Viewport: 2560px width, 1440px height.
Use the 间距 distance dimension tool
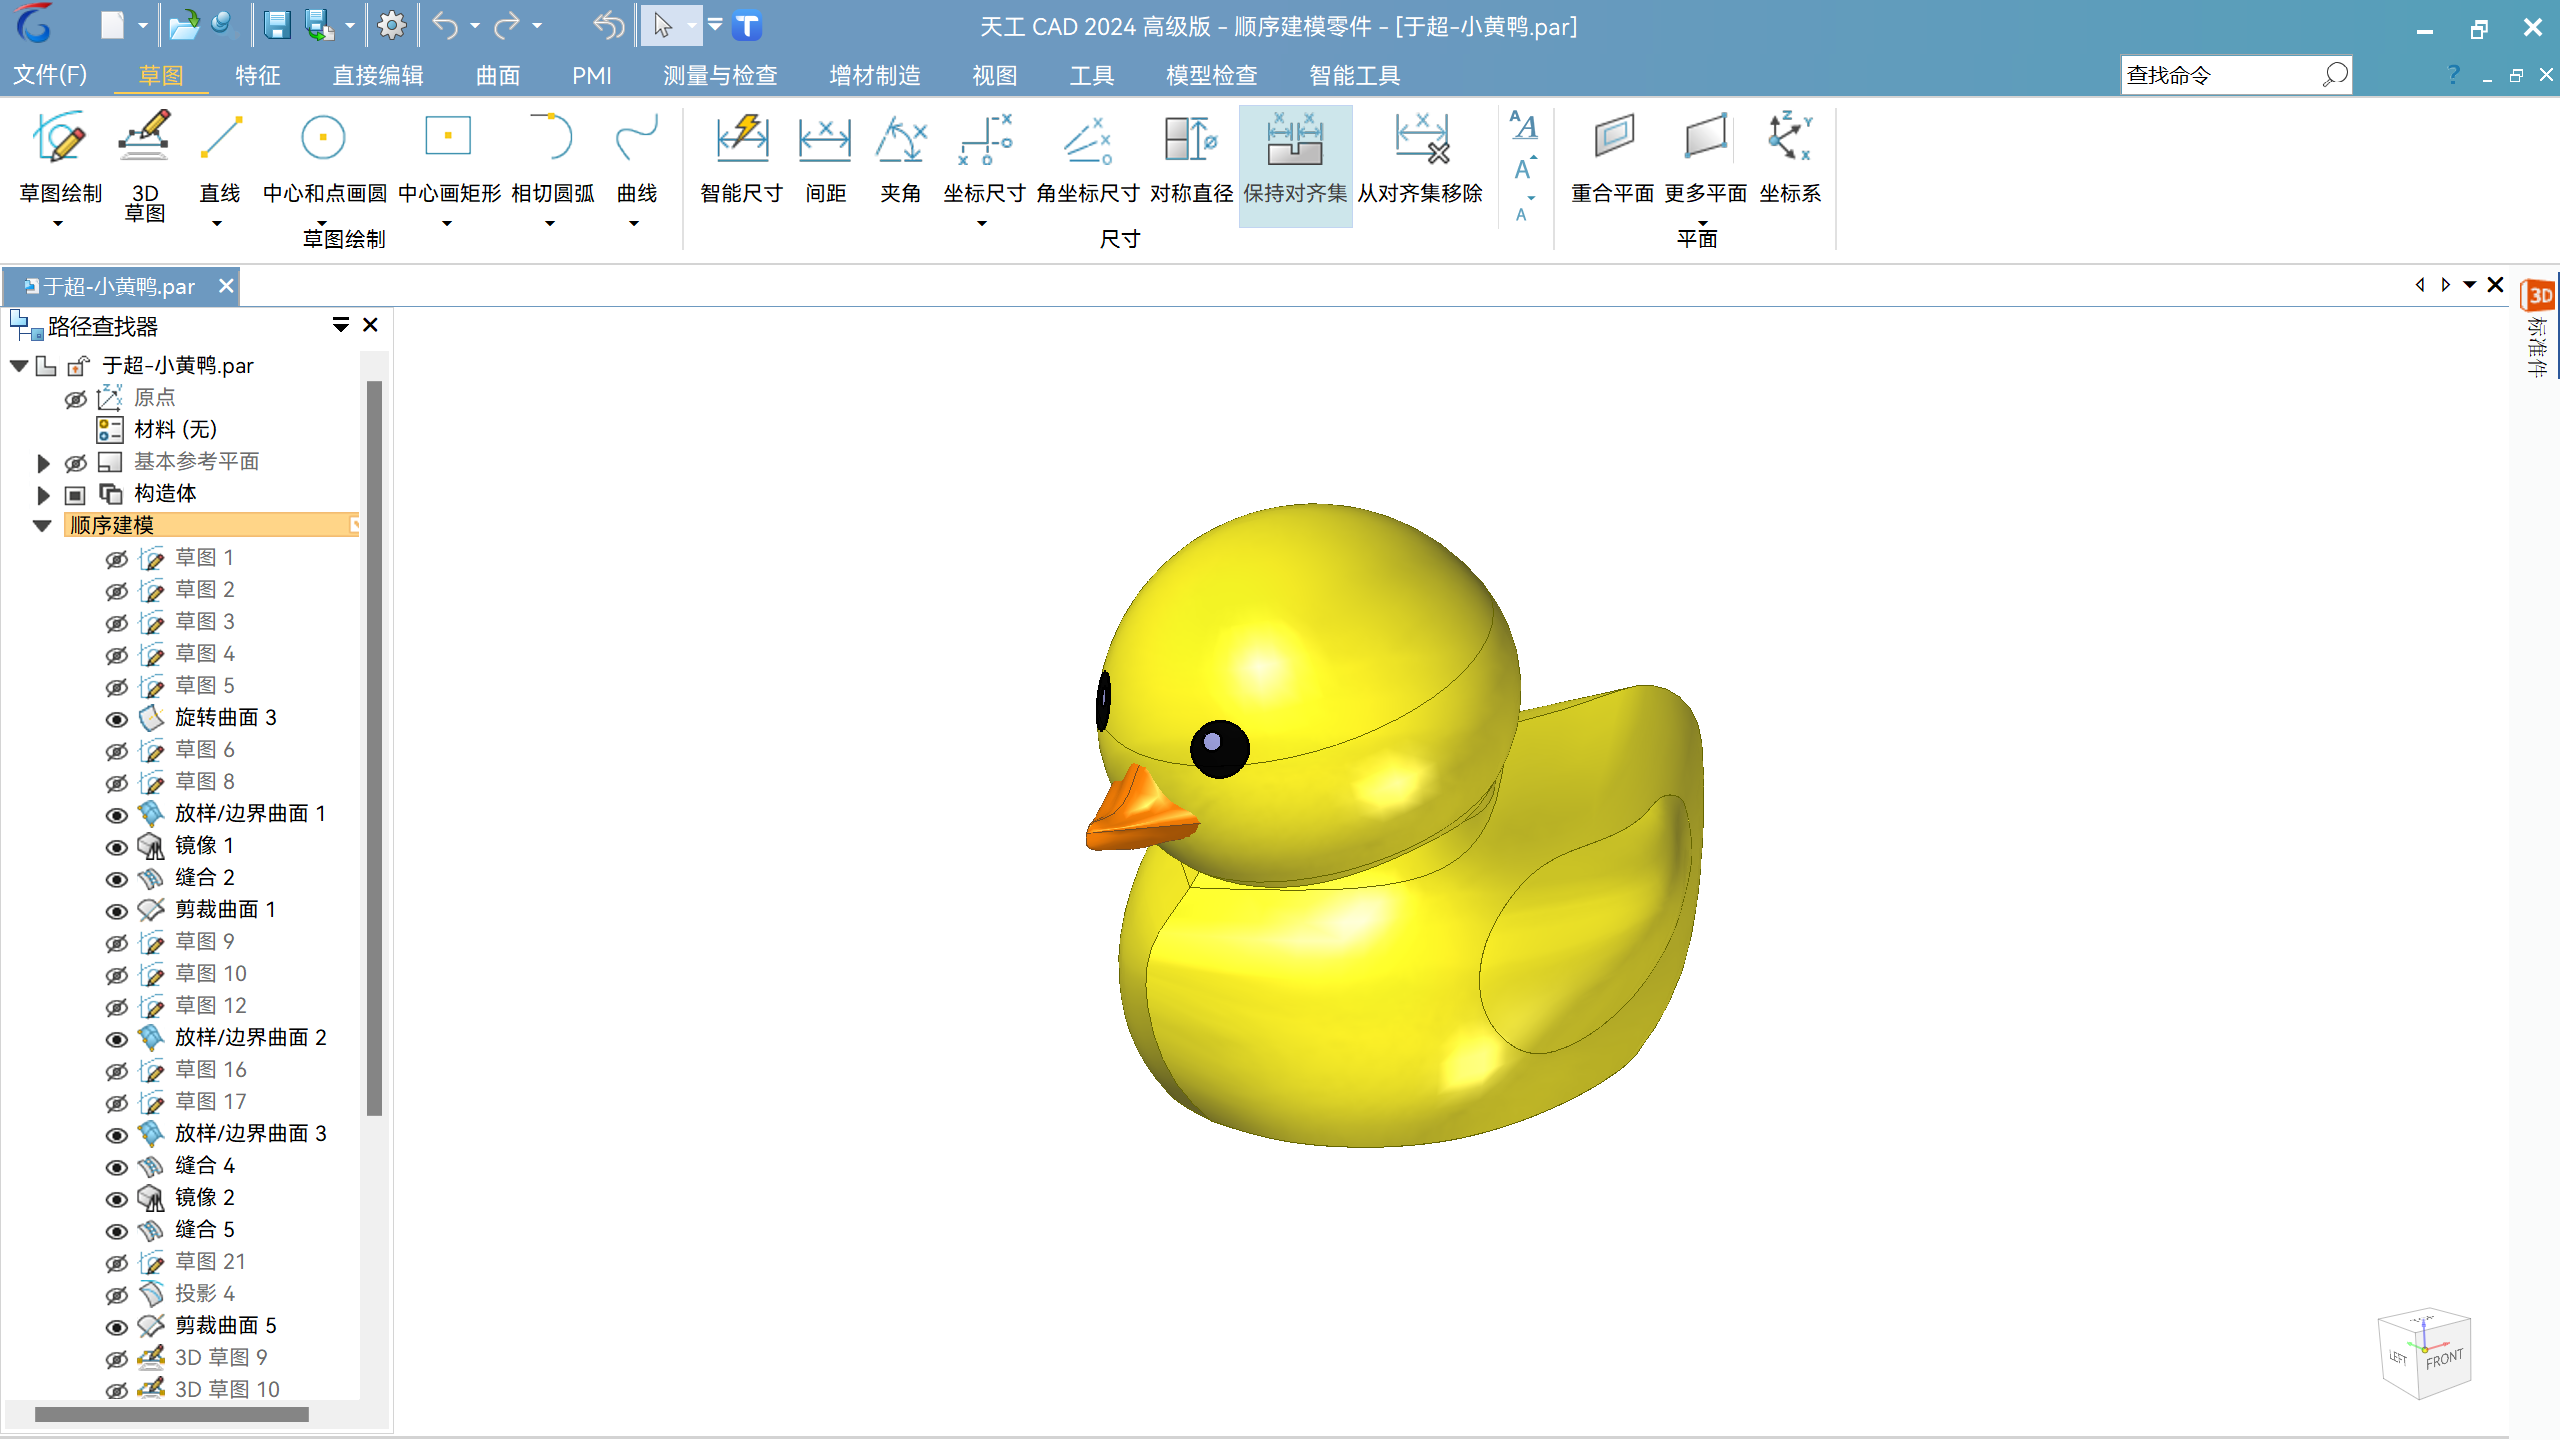click(x=825, y=158)
